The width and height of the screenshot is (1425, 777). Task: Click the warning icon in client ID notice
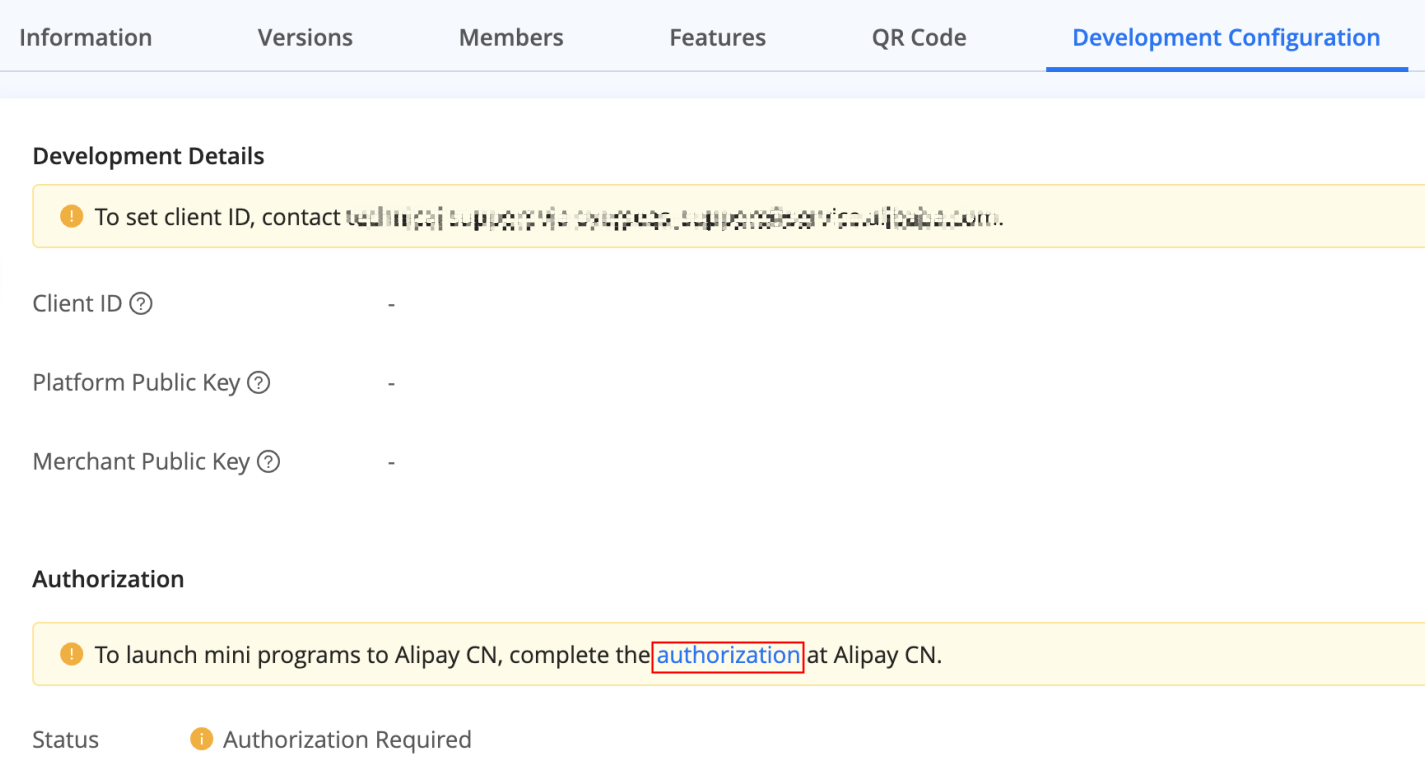click(x=71, y=216)
